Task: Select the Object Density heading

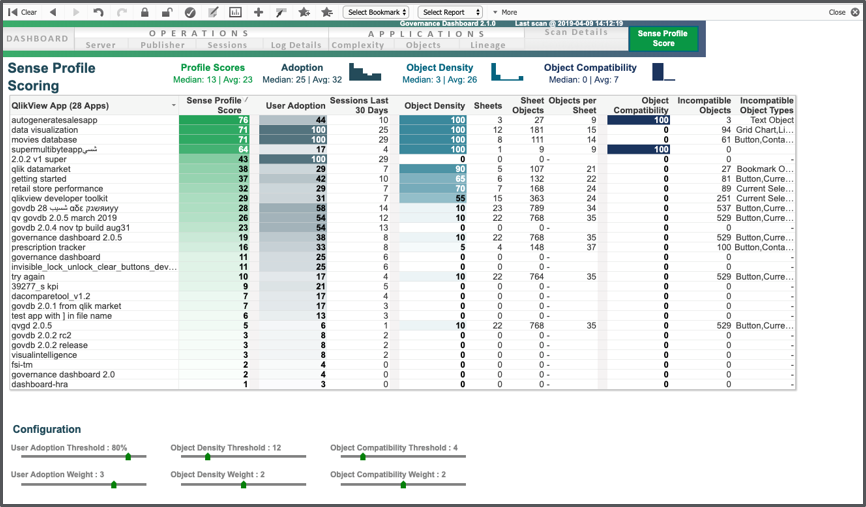Action: 440,67
